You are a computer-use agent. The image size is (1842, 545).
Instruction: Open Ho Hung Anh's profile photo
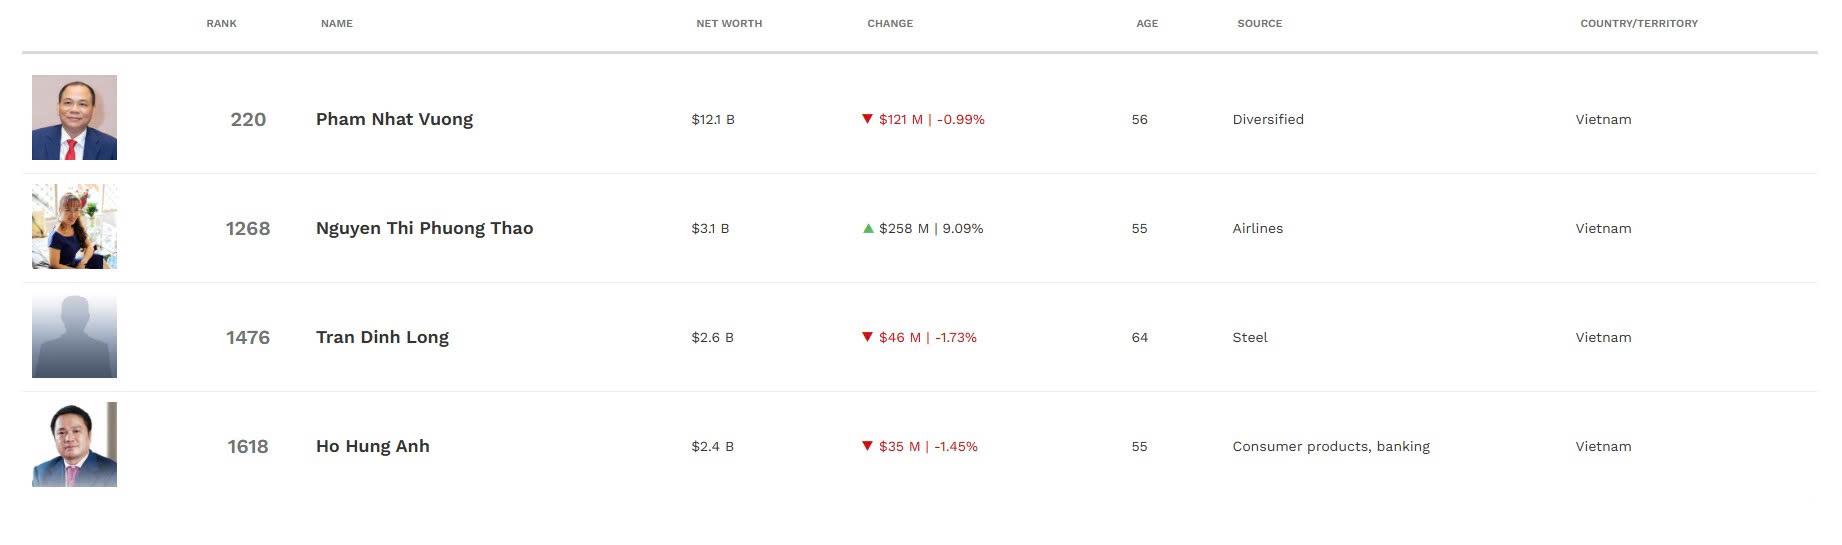point(74,445)
